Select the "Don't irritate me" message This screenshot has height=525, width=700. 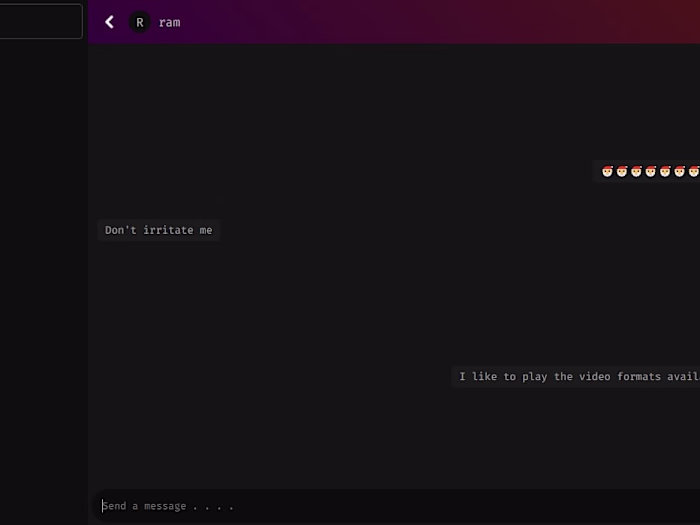tap(158, 230)
